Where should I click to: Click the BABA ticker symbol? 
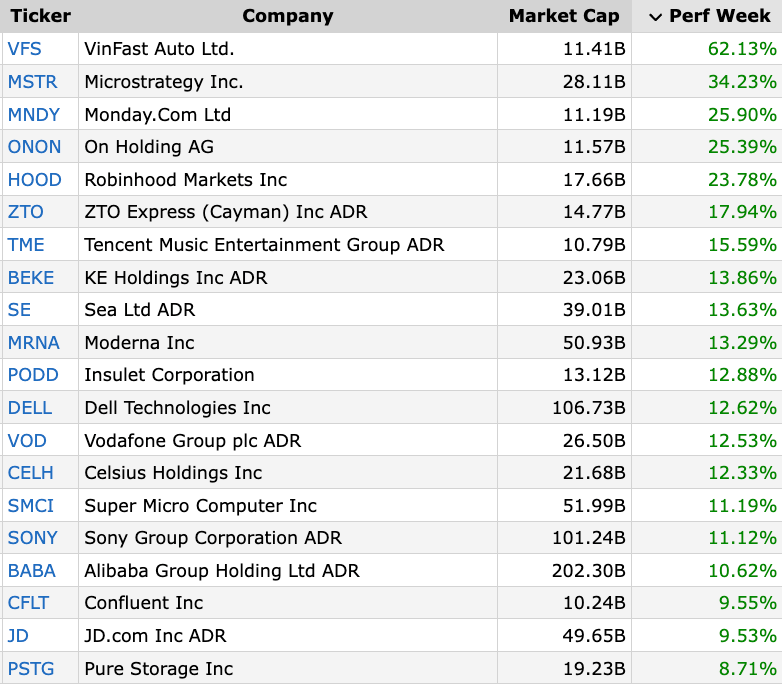pos(31,571)
